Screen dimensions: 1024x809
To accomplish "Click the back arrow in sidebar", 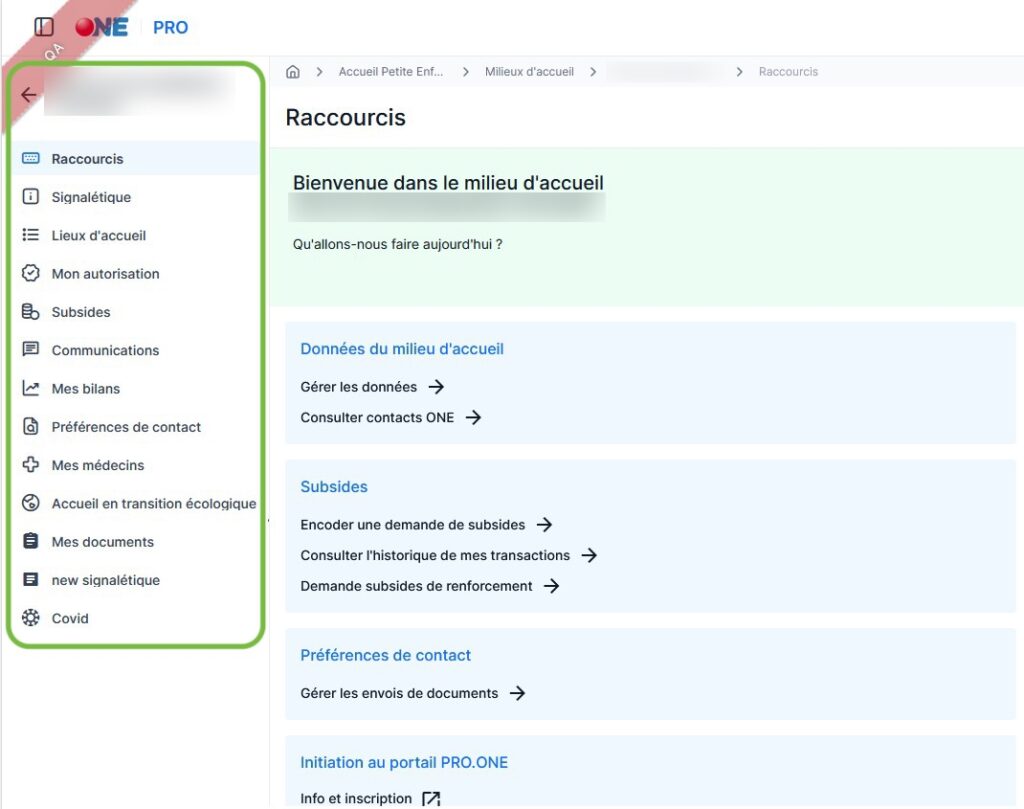I will [x=29, y=95].
